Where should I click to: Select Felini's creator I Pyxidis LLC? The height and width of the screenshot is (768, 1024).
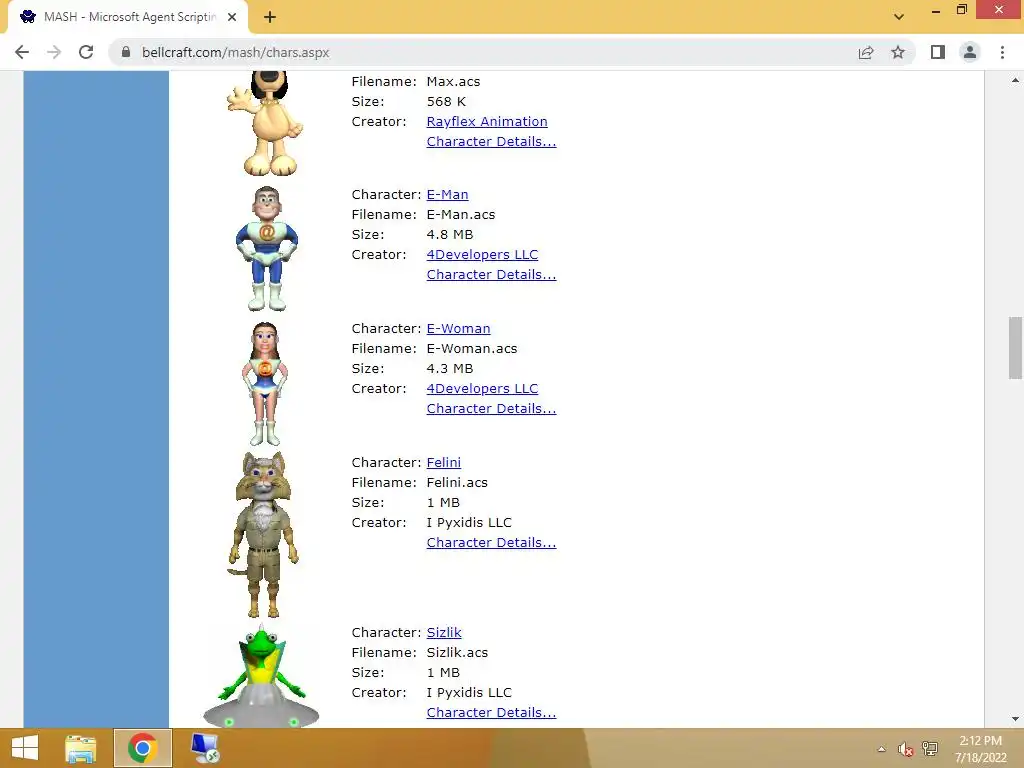pyautogui.click(x=469, y=522)
